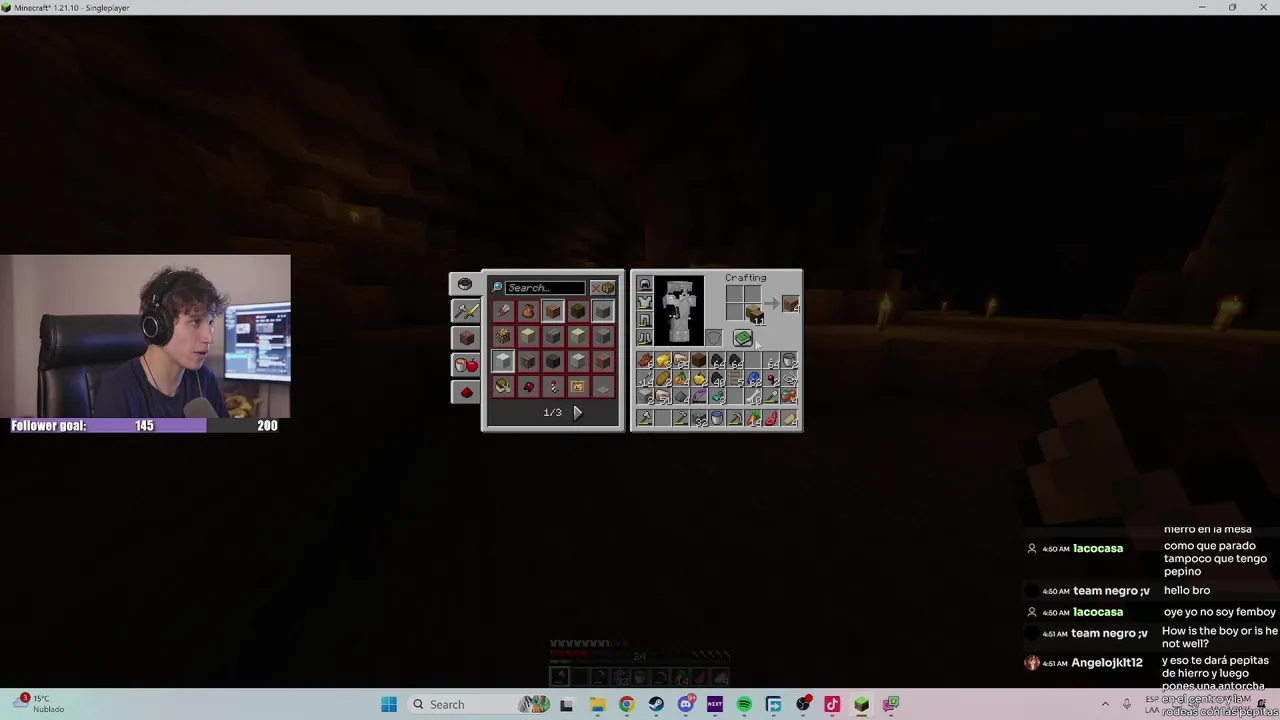The width and height of the screenshot is (1280, 720).
Task: Open the Windows Start menu
Action: [389, 704]
